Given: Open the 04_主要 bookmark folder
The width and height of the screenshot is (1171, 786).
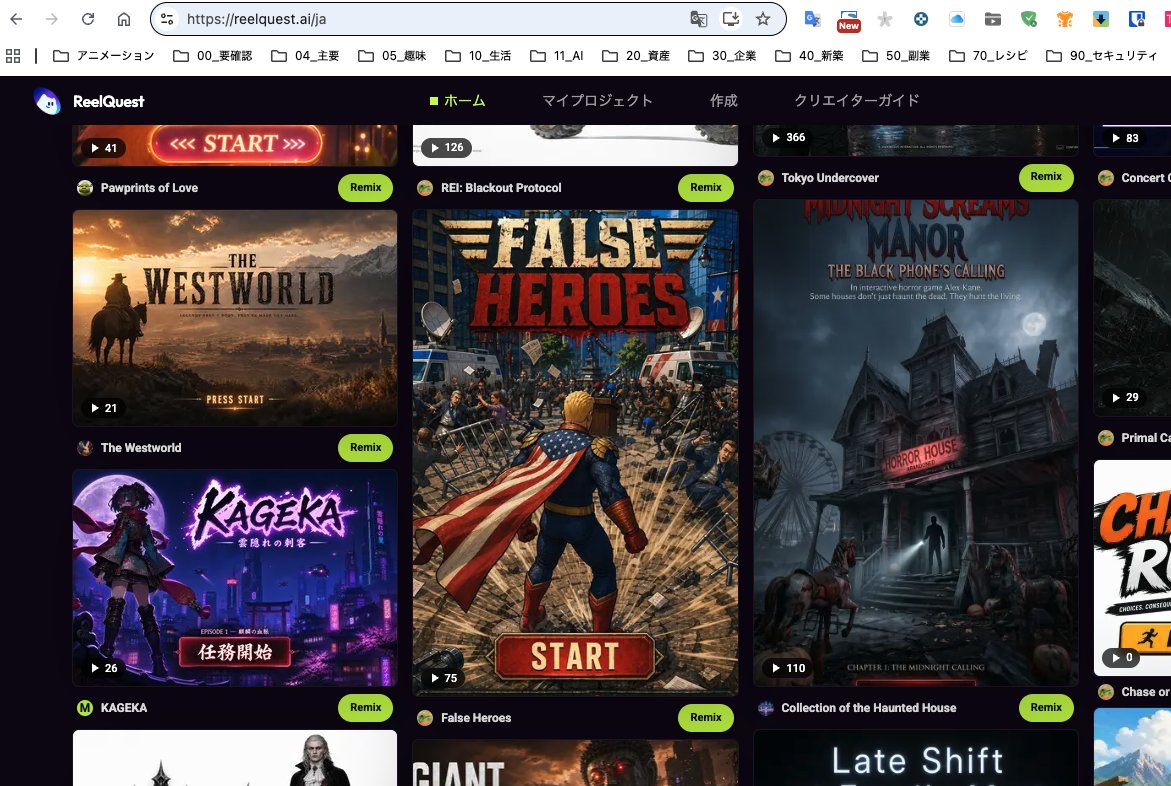Looking at the screenshot, I should pos(305,55).
